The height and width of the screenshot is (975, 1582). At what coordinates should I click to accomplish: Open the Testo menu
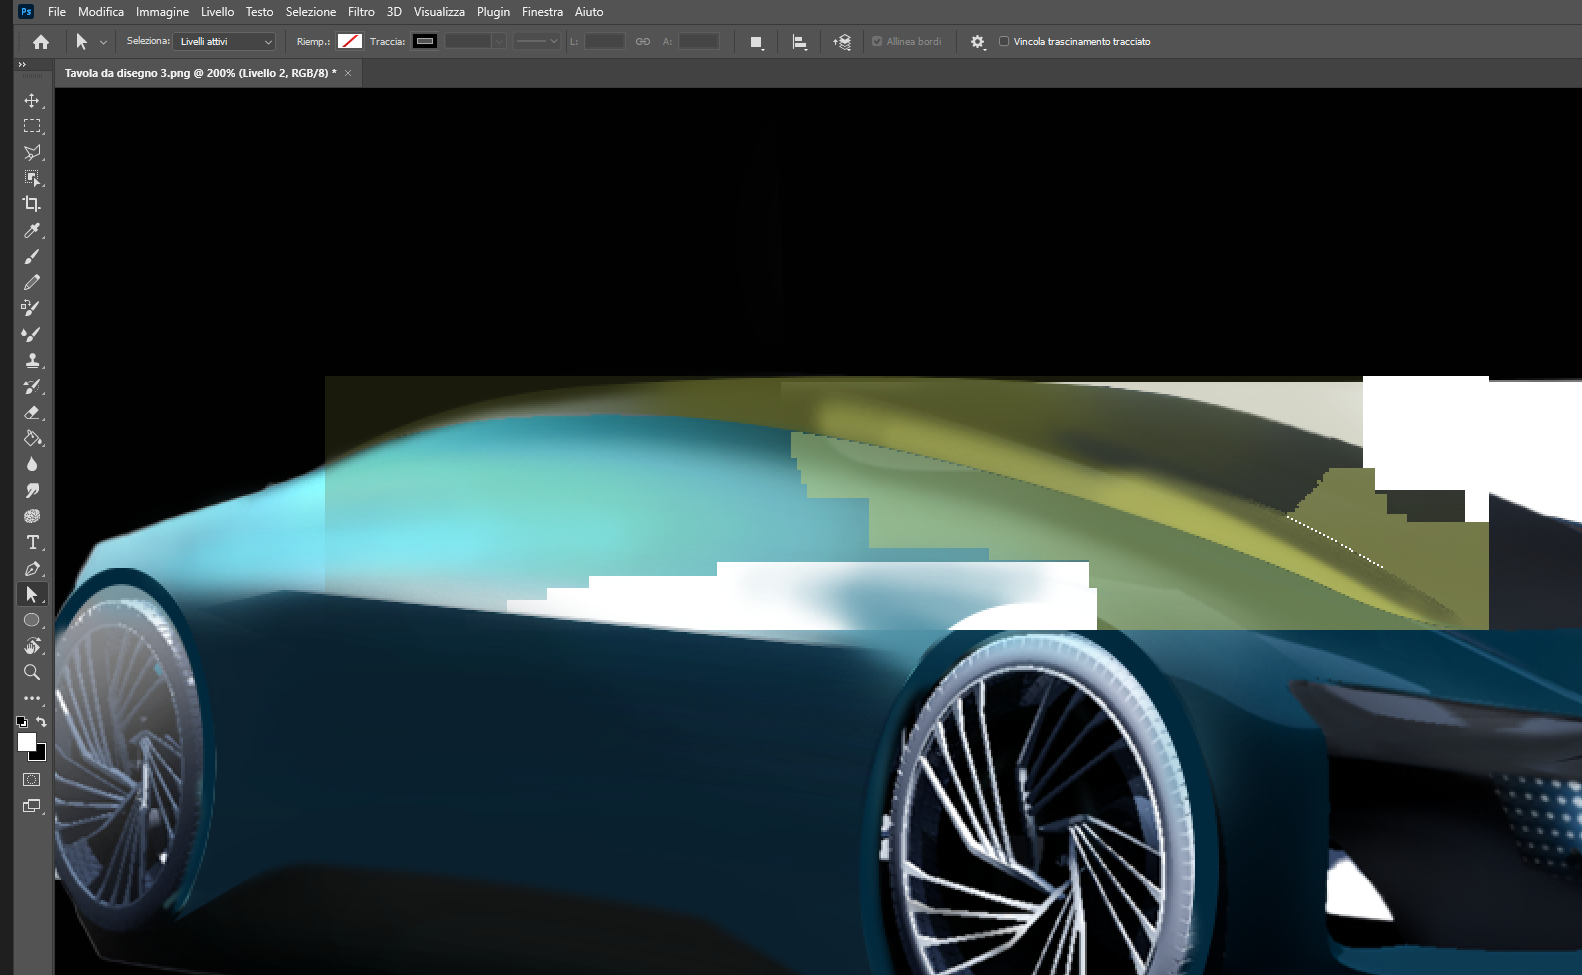pos(259,12)
